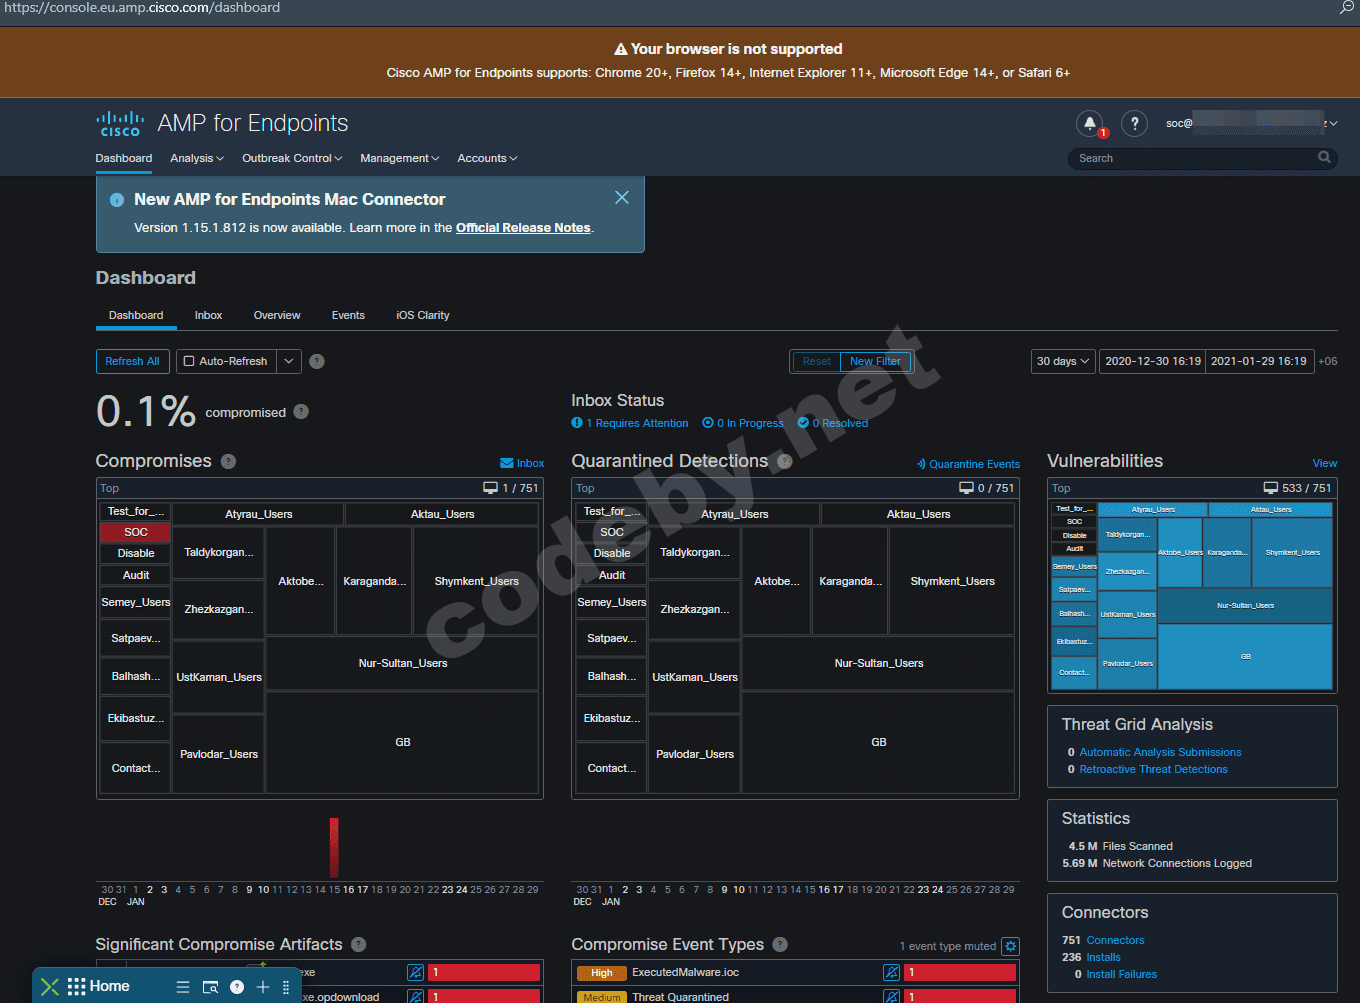Click the Cisco logo
1360x1003 pixels.
(120, 124)
